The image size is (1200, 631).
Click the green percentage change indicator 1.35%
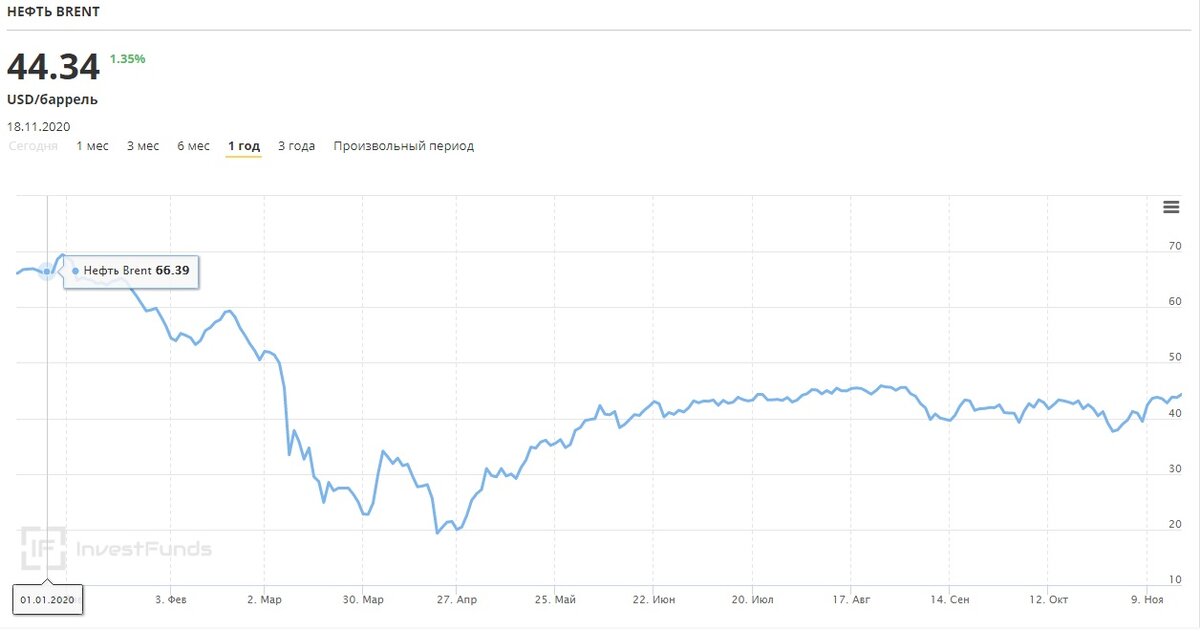(130, 59)
